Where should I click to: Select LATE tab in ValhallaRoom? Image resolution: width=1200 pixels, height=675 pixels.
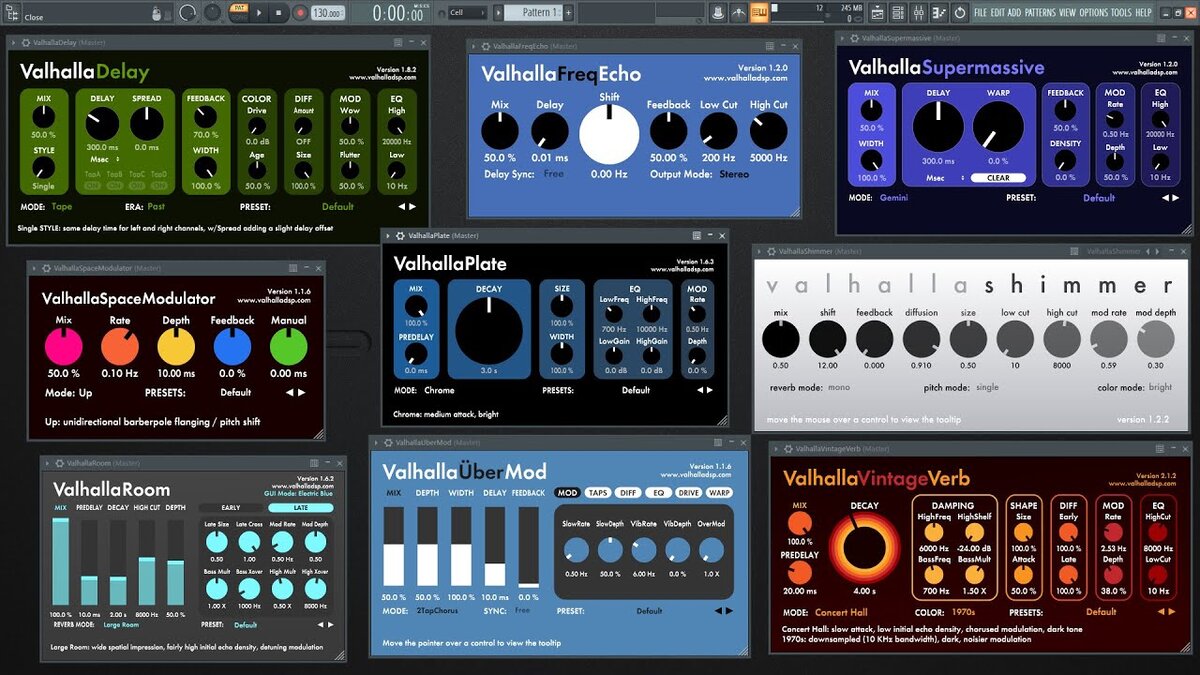click(300, 508)
